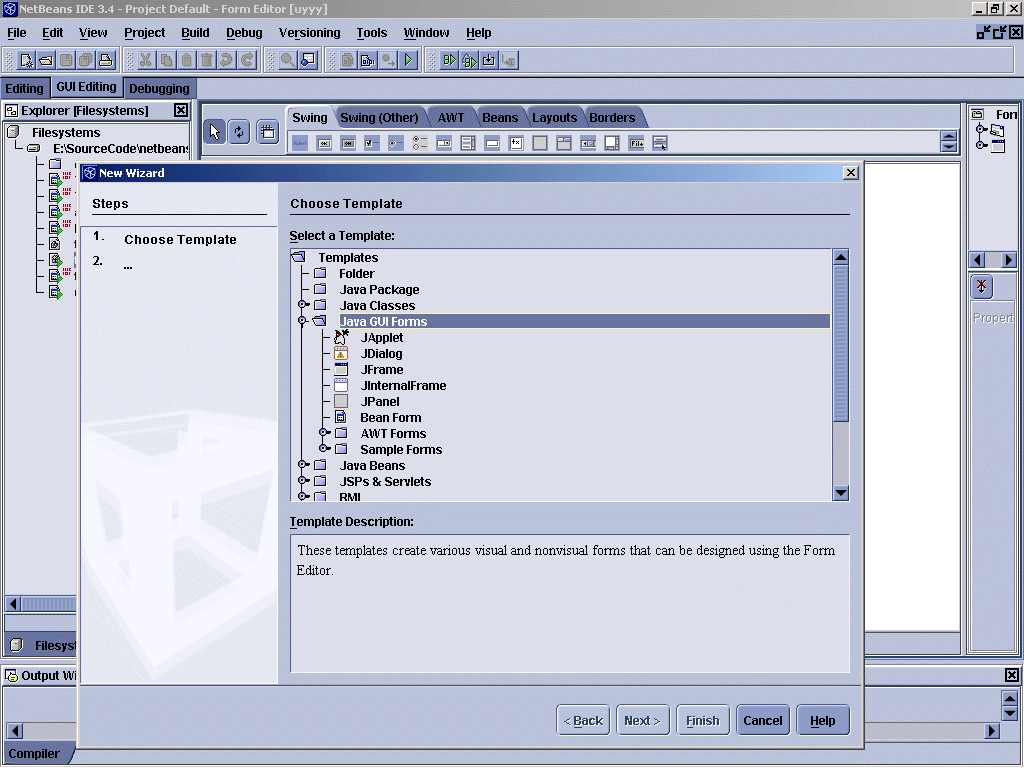Click the Copy toolbar icon
The height and width of the screenshot is (768, 1024).
[166, 61]
